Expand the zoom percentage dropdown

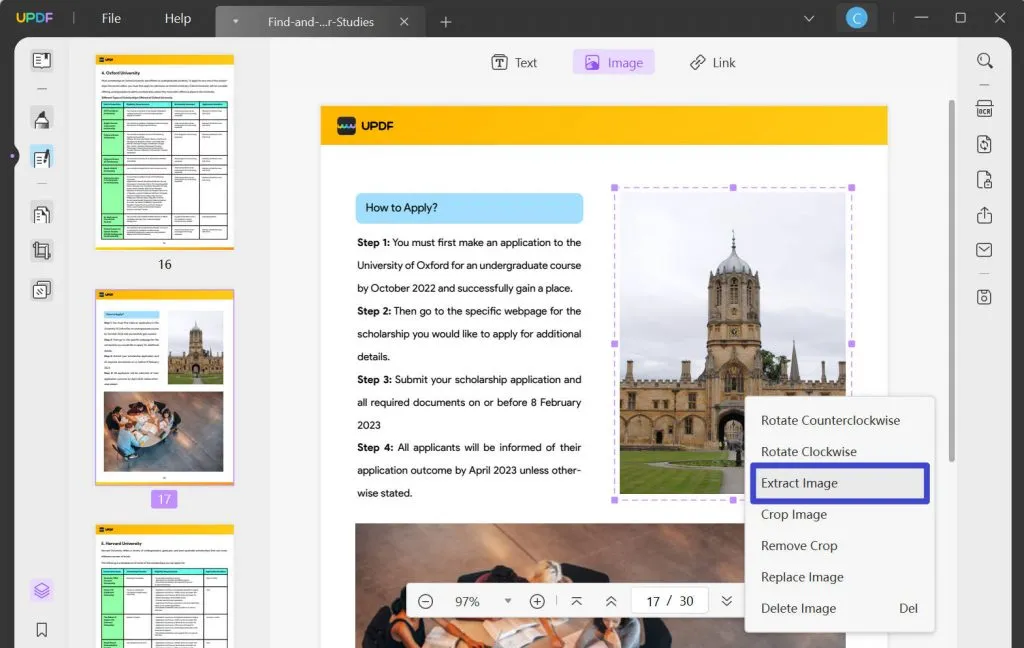coord(508,601)
